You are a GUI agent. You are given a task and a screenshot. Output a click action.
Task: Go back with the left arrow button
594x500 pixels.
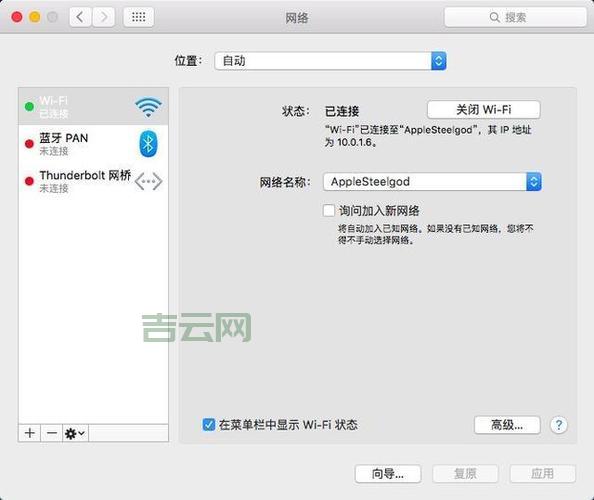(80, 17)
